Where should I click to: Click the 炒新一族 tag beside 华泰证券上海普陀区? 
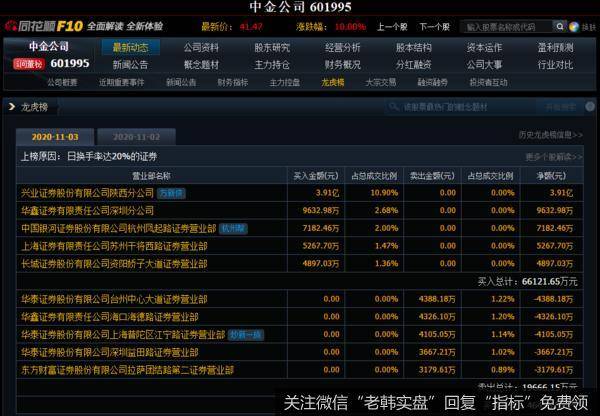[x=246, y=335]
